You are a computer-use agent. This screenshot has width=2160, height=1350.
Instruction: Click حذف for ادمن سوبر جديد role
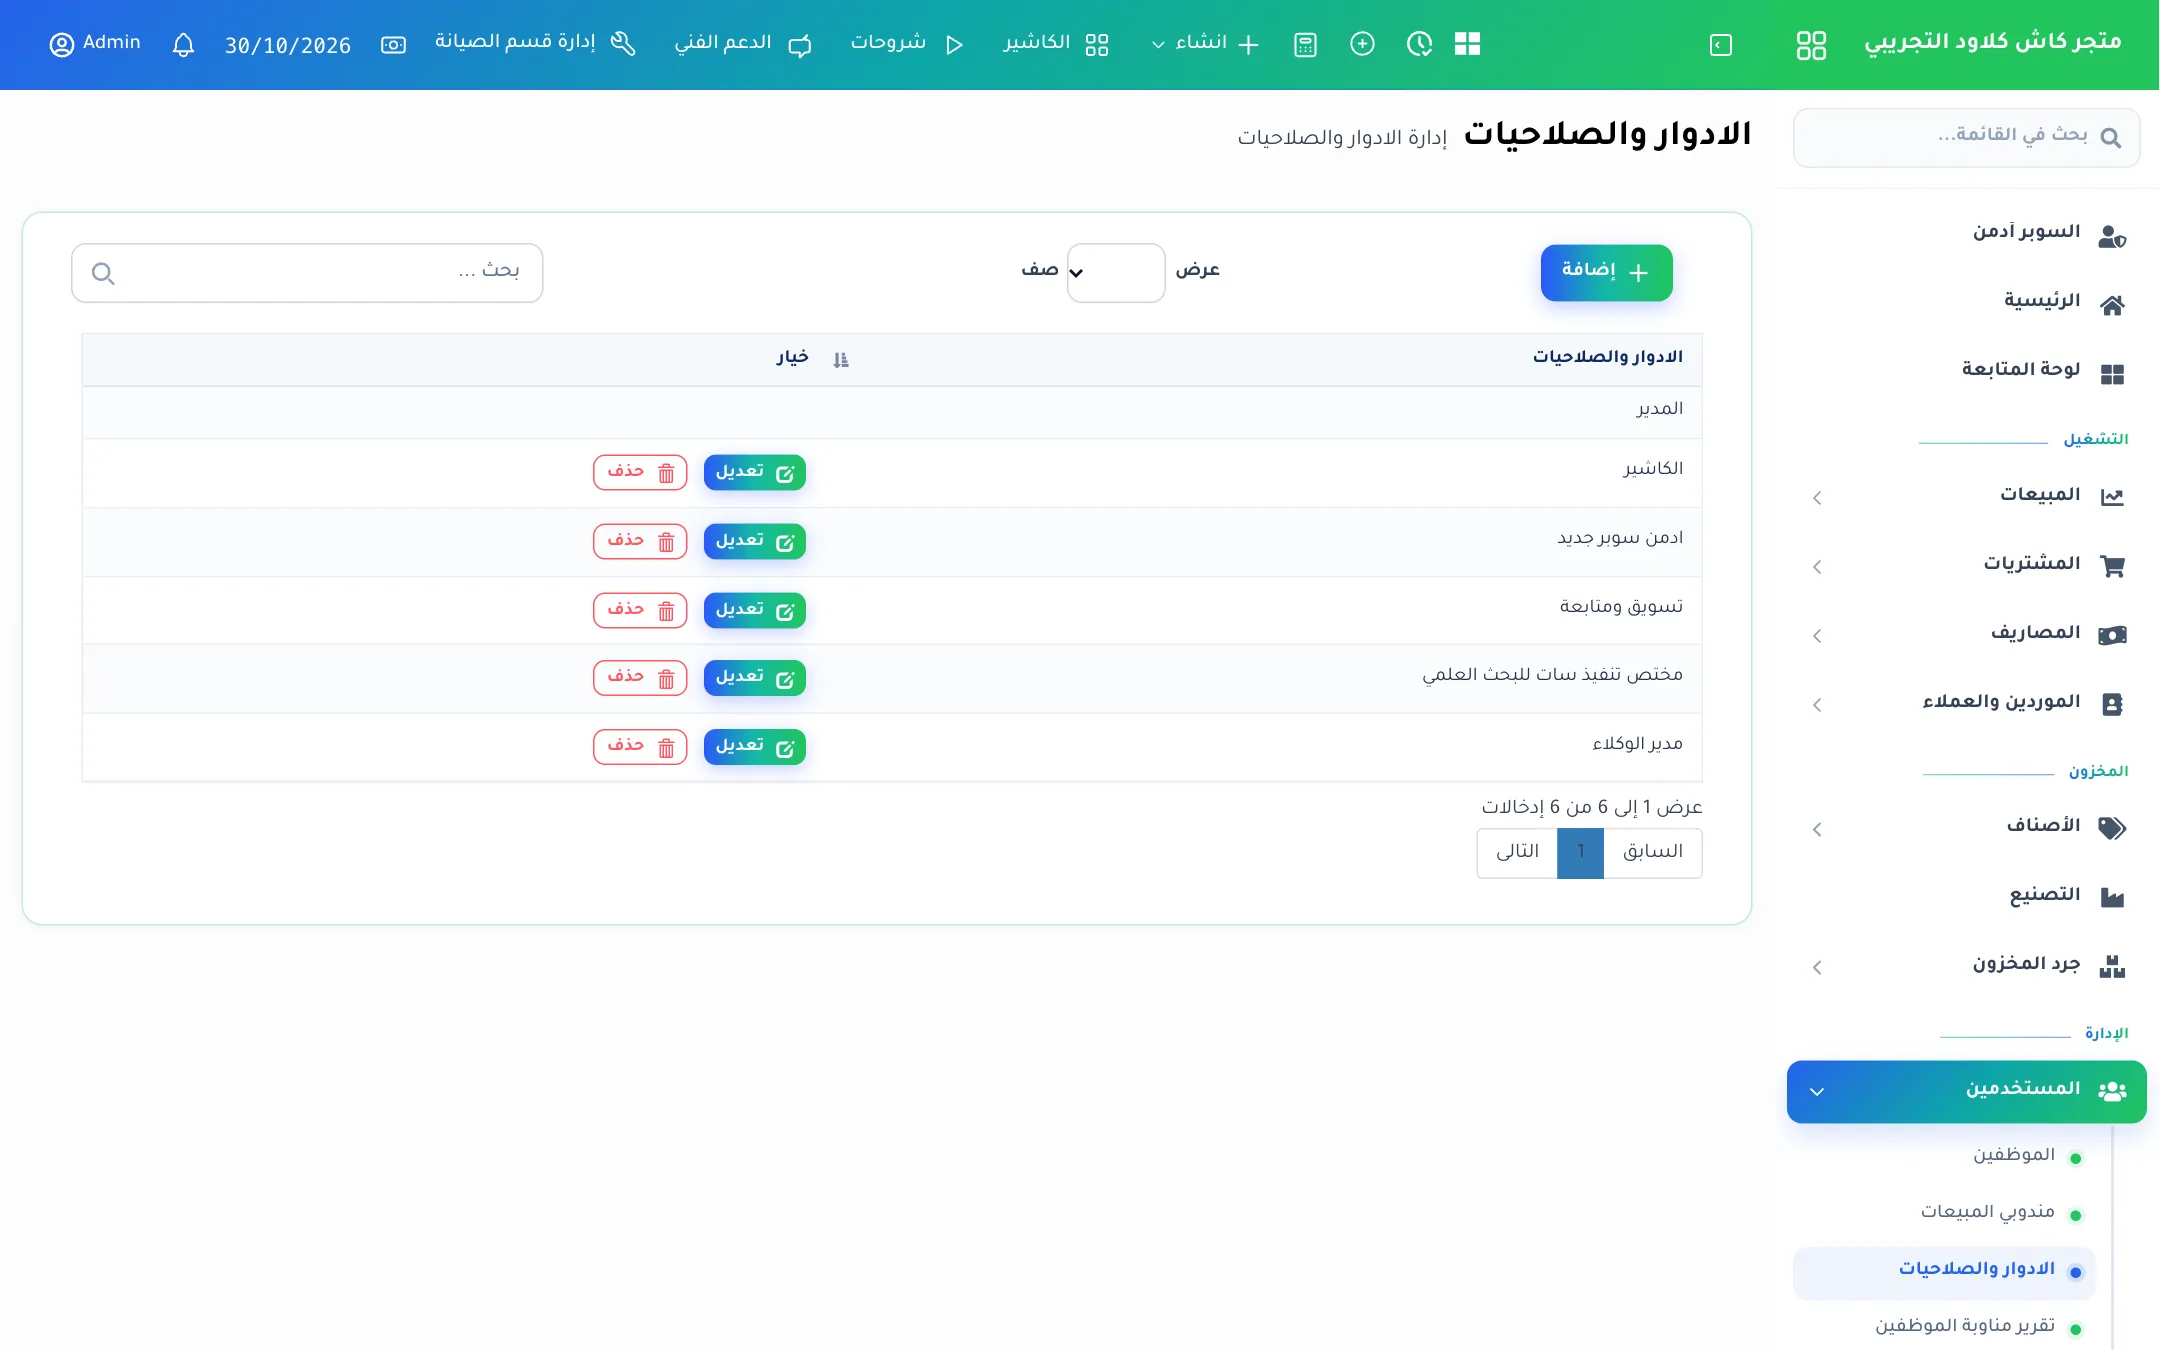point(640,541)
